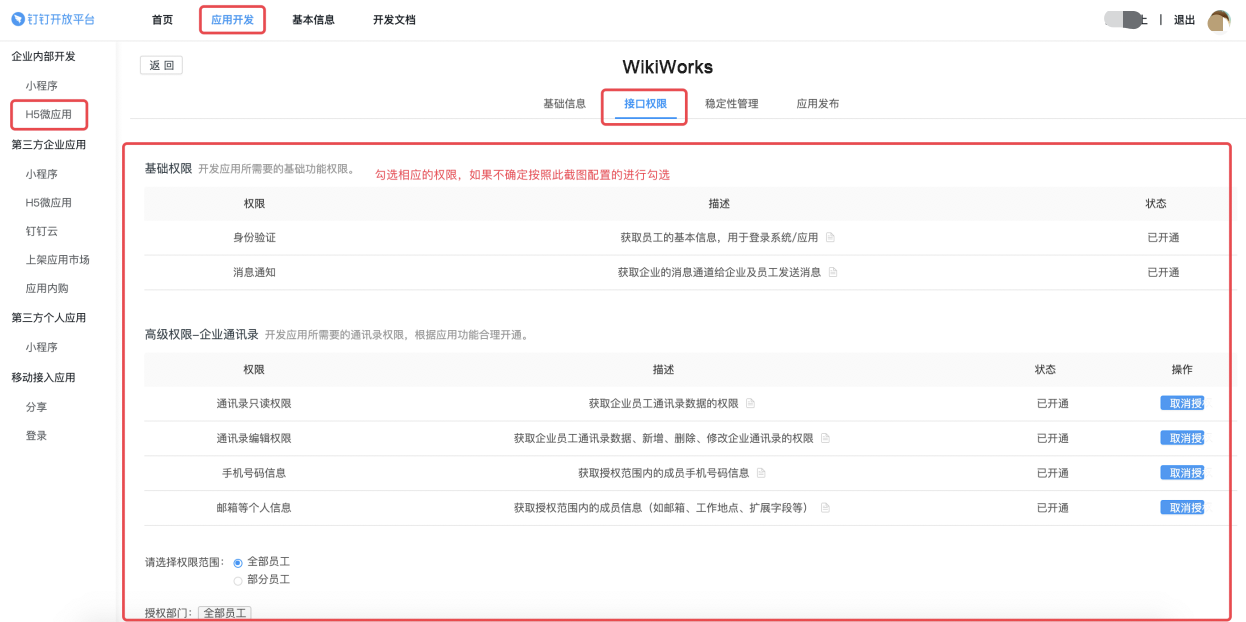Open 小程序 under 第三方企业应用
Image resolution: width=1246 pixels, height=622 pixels.
point(42,174)
